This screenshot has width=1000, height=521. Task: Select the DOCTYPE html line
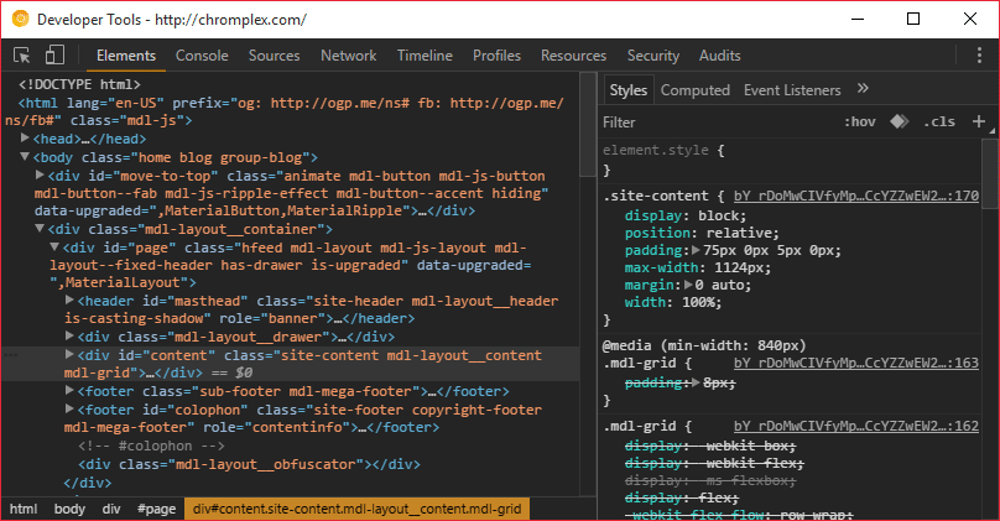pos(80,84)
